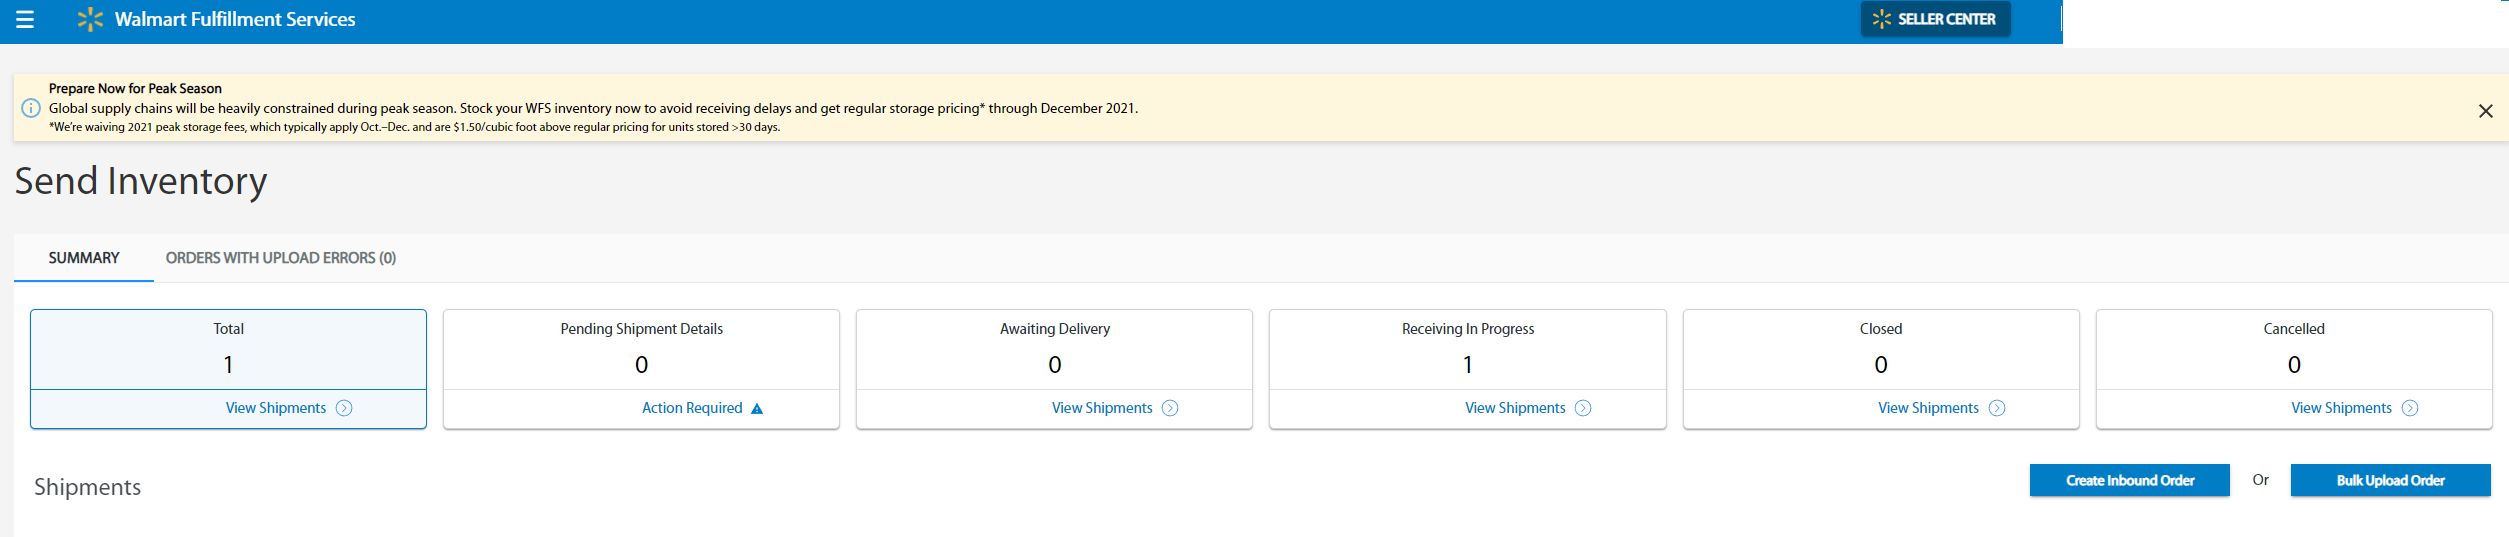Select the Summary tab
The height and width of the screenshot is (537, 2509).
[x=84, y=258]
